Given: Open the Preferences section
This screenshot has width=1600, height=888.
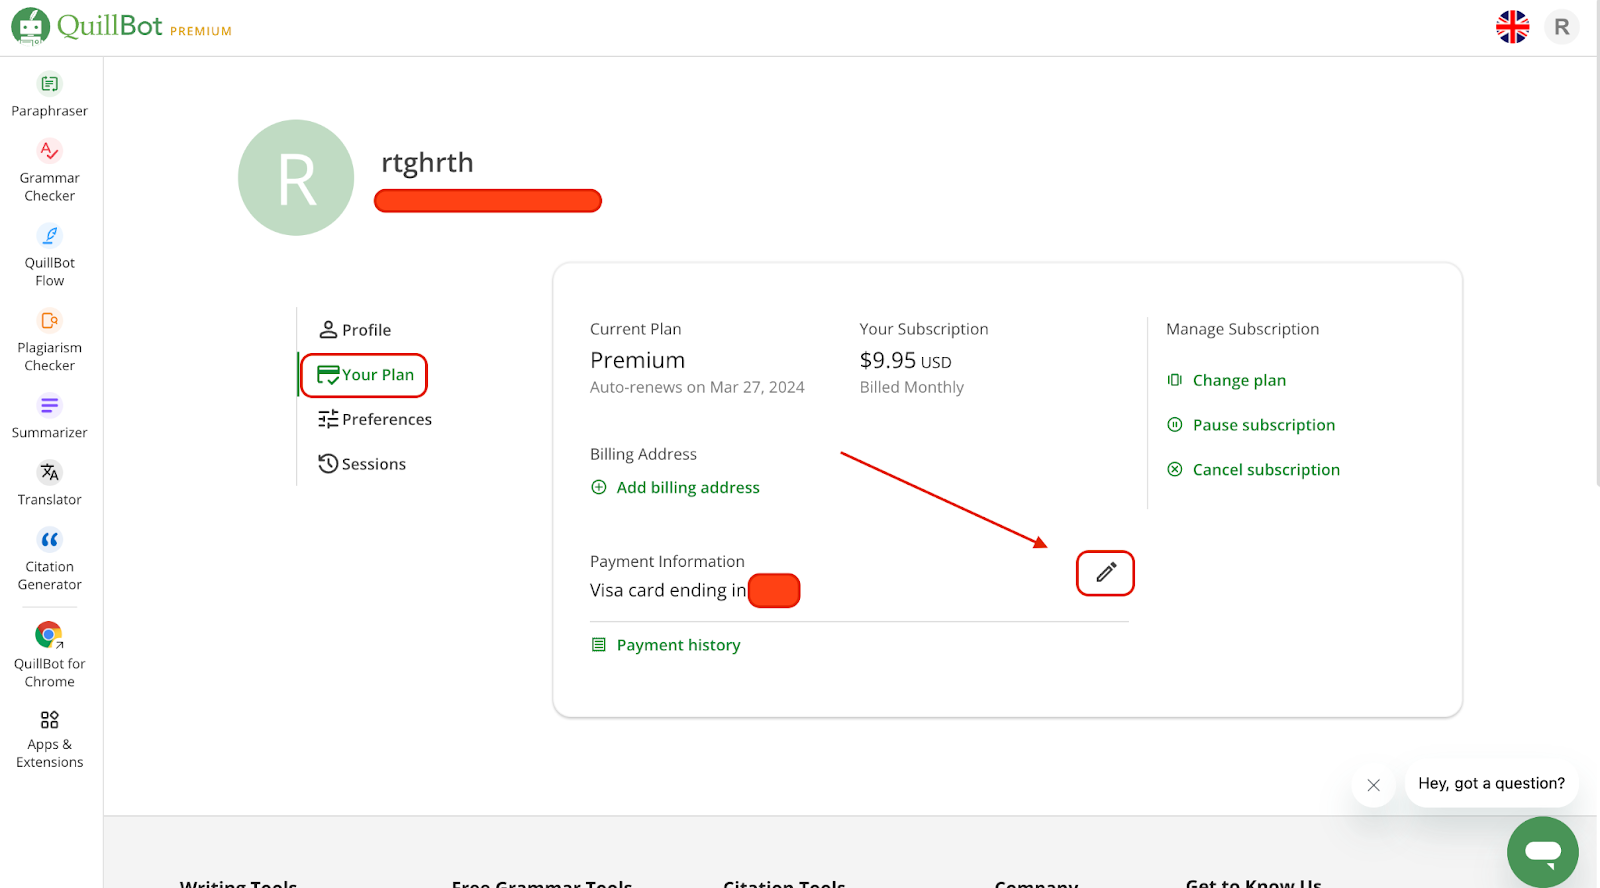Looking at the screenshot, I should tap(375, 419).
